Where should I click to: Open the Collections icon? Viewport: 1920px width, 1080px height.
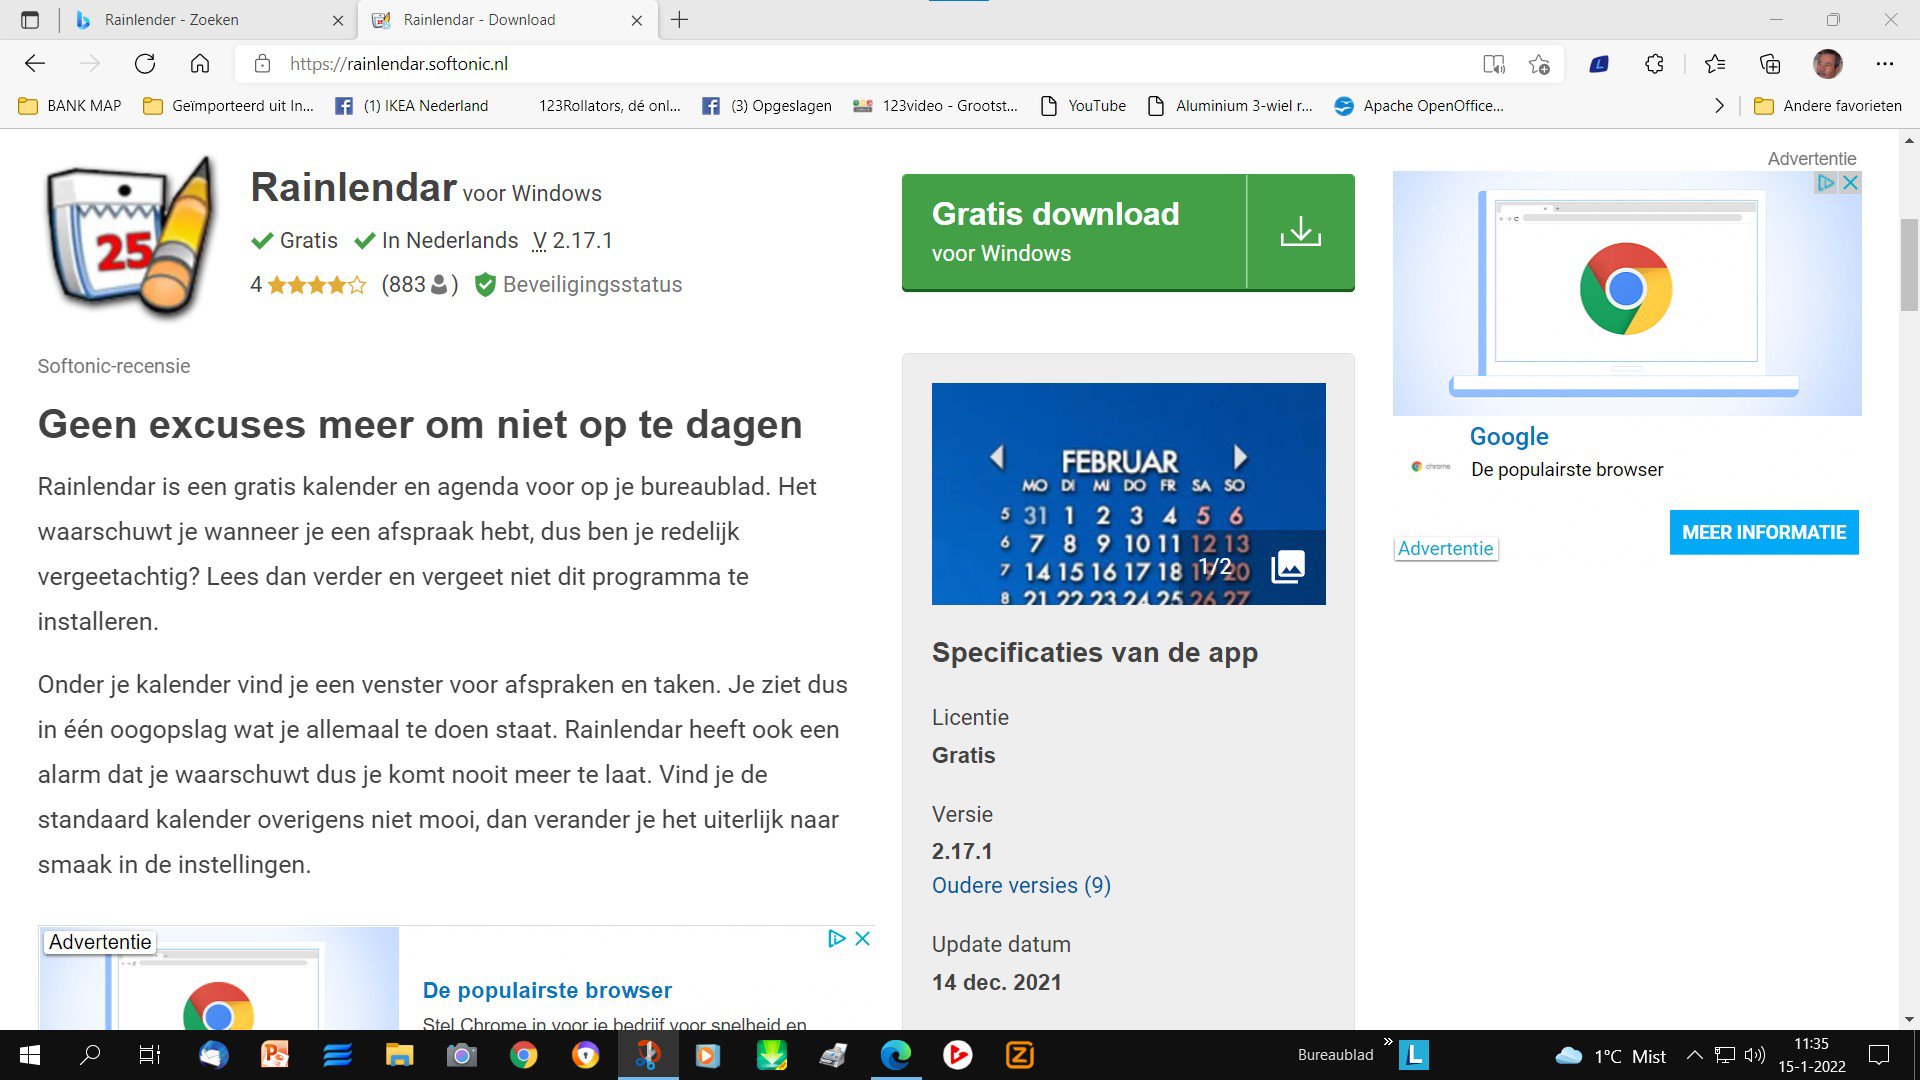1770,64
